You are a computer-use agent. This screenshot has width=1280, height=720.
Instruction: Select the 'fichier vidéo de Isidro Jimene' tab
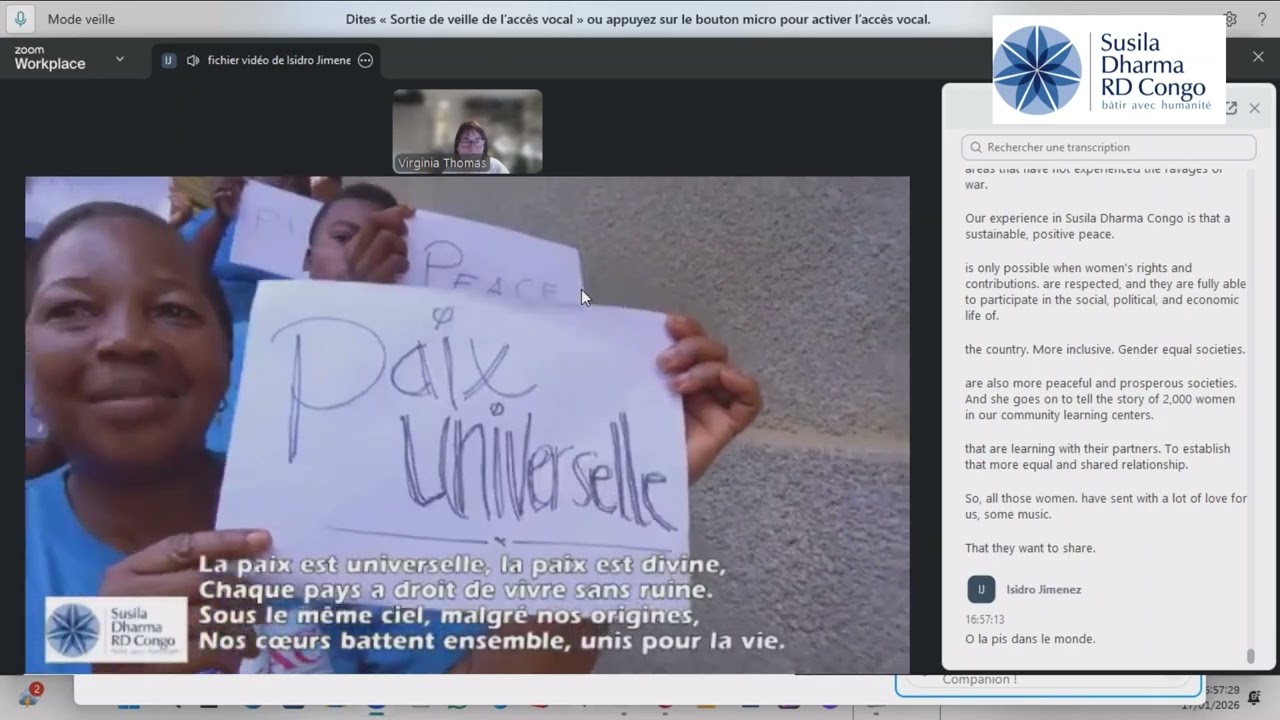pyautogui.click(x=266, y=60)
